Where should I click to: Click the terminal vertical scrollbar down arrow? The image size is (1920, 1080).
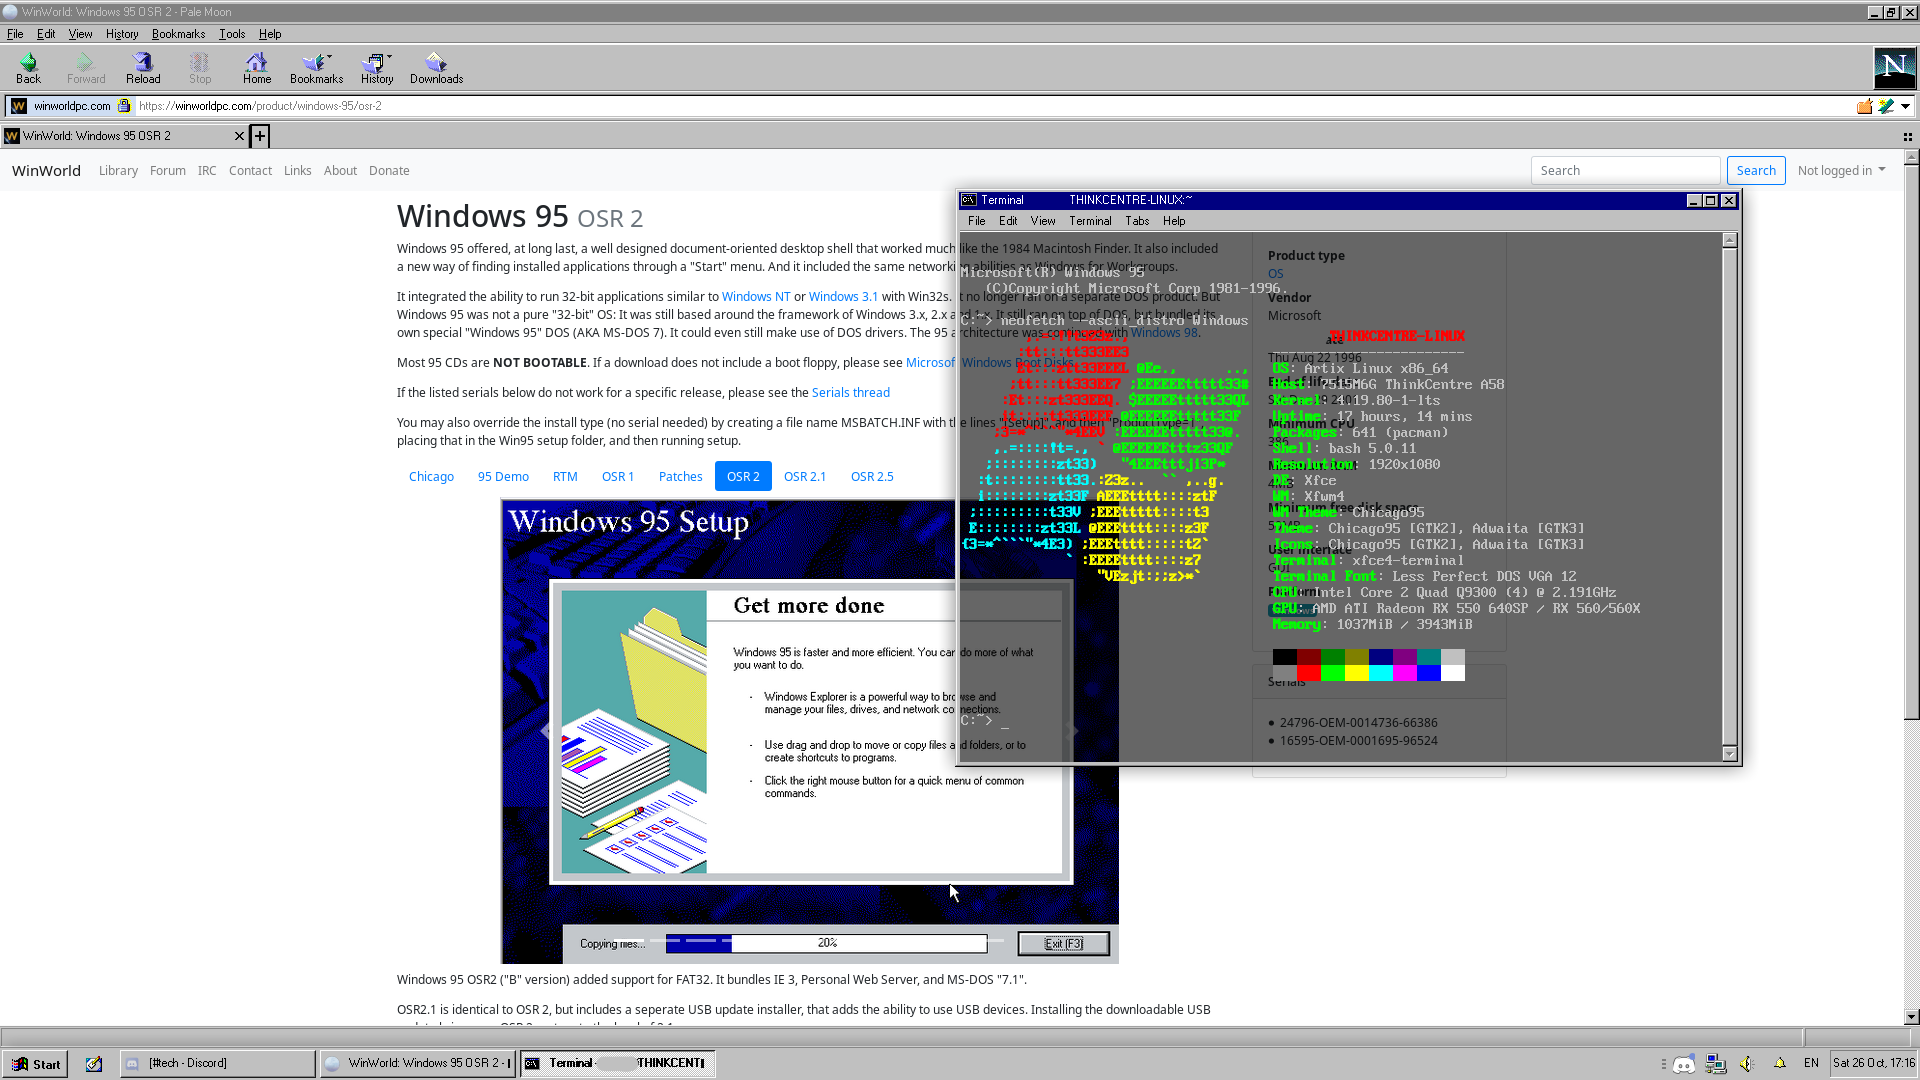[x=1730, y=754]
